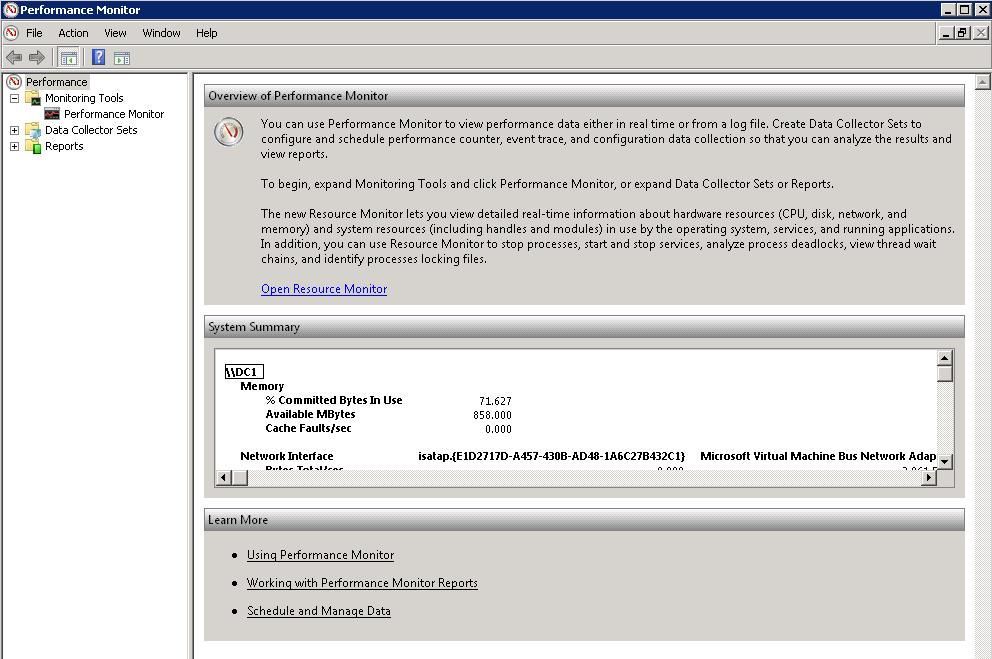Screen dimensions: 992x659
Task: Select the Performance root label
Action: pyautogui.click(x=56, y=82)
